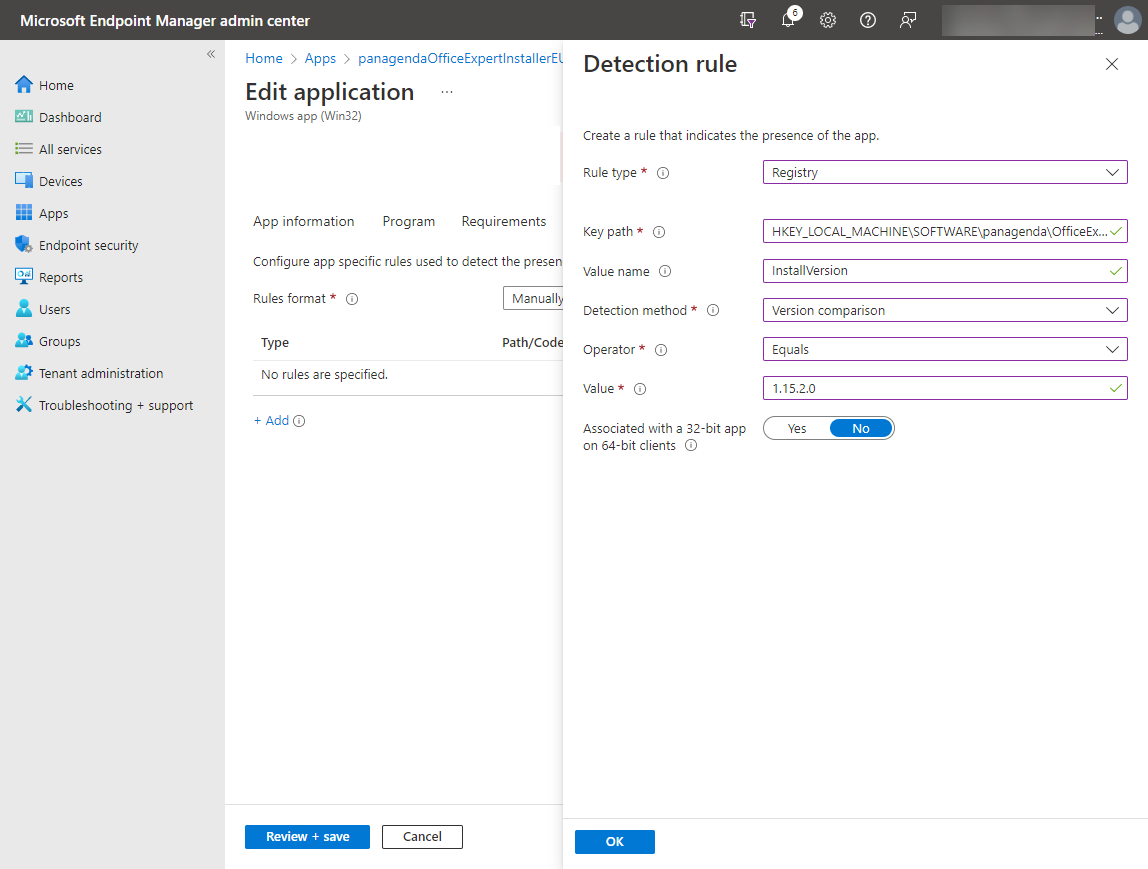1148x869 pixels.
Task: Click the Review + save button
Action: [x=307, y=837]
